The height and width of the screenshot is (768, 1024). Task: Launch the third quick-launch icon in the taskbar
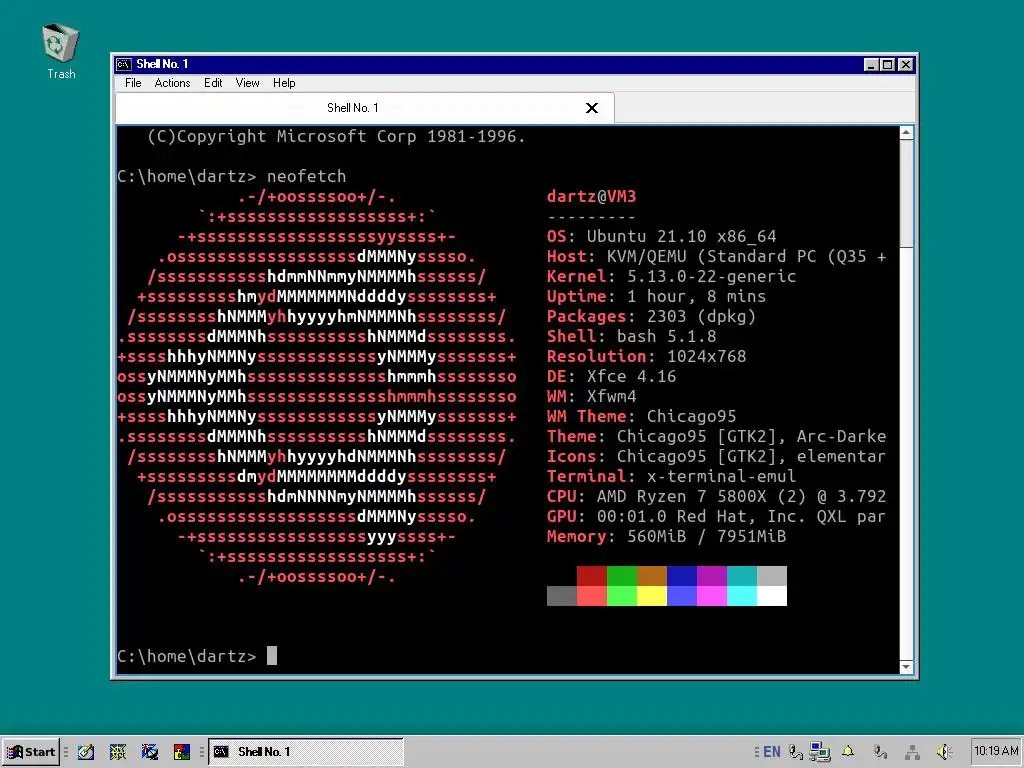coord(150,752)
